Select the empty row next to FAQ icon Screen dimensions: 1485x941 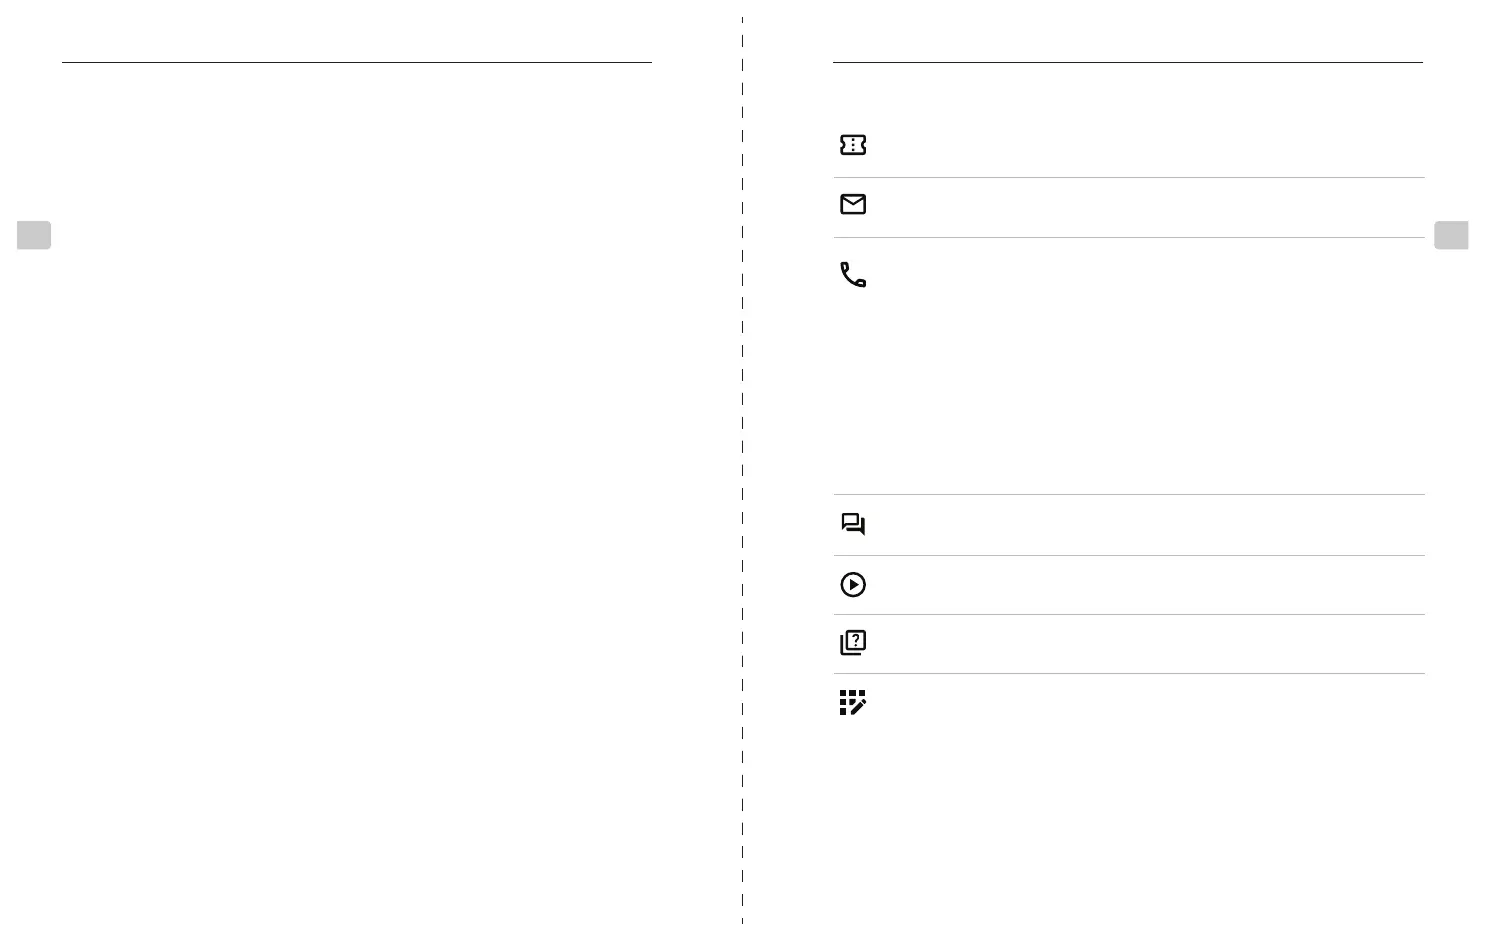1140,644
